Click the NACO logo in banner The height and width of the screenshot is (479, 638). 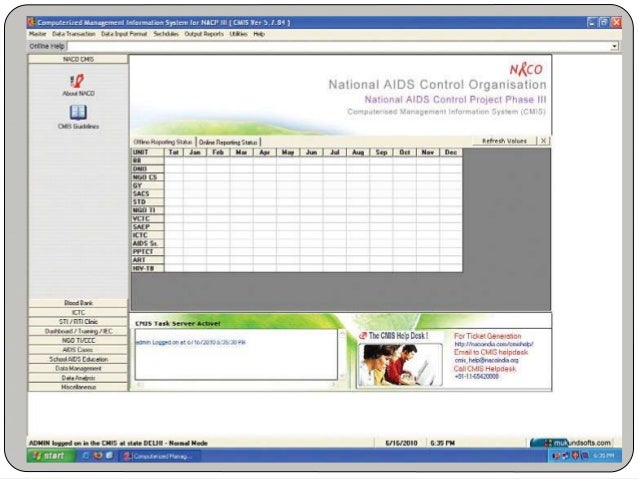[526, 69]
